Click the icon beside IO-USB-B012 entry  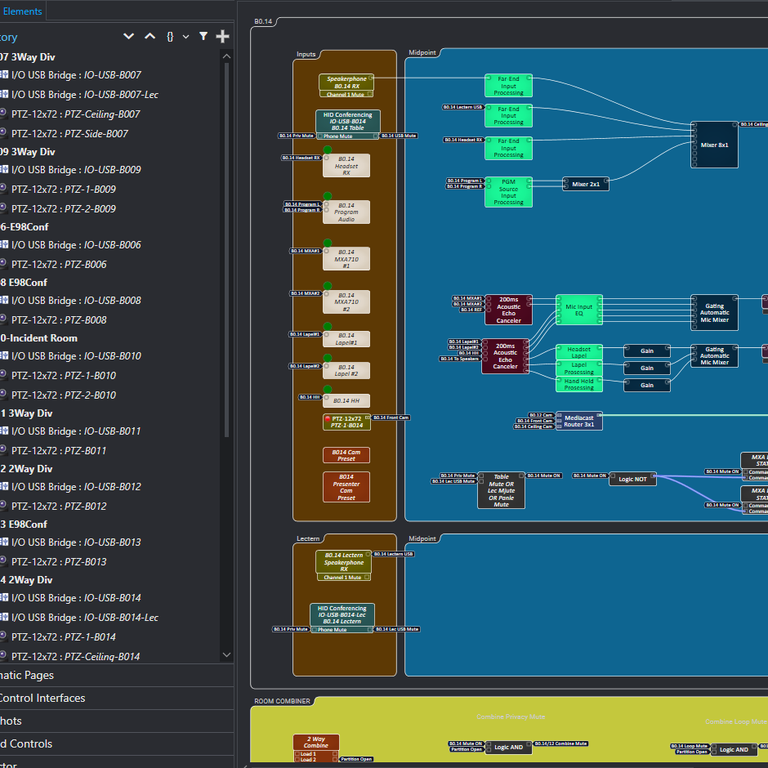(x=4, y=486)
